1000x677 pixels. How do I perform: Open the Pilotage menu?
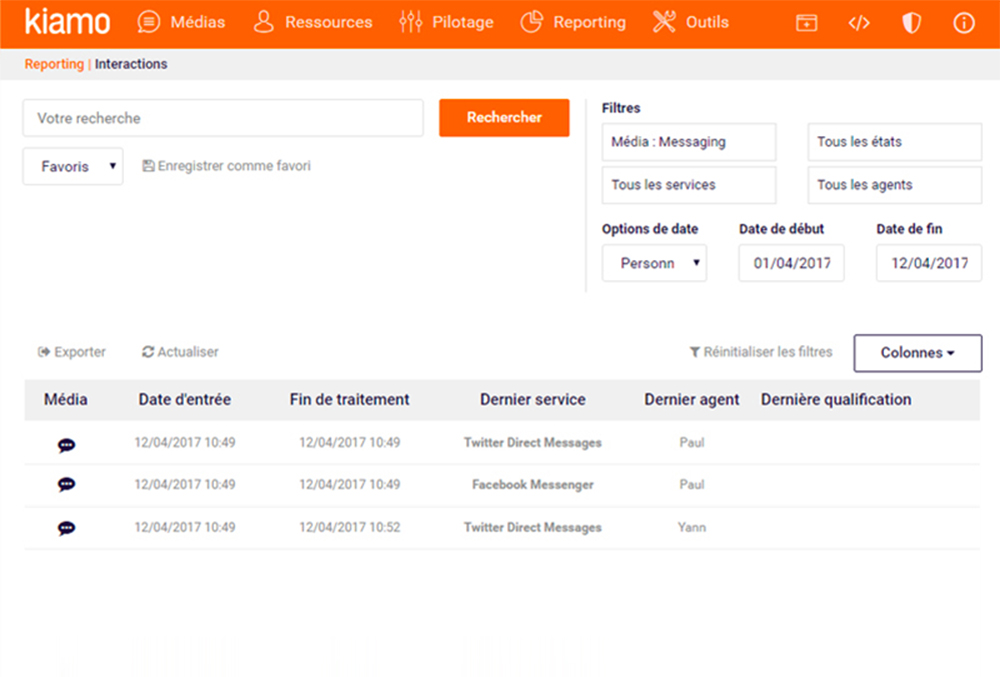tap(446, 22)
